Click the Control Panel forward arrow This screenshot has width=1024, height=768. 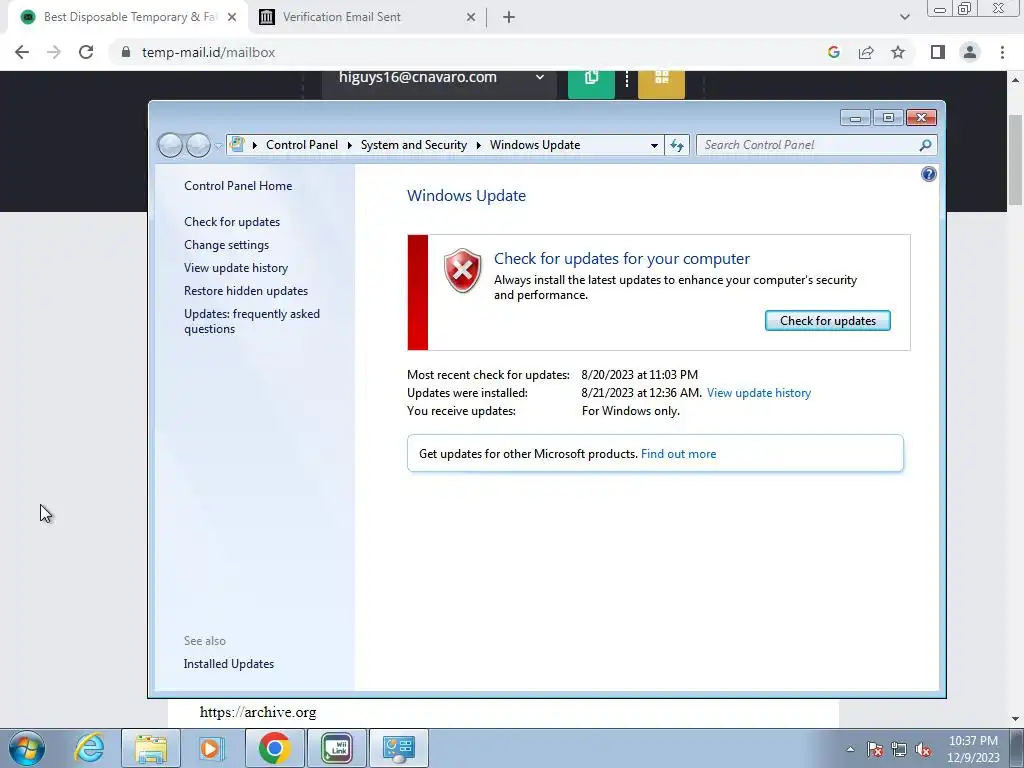click(198, 145)
